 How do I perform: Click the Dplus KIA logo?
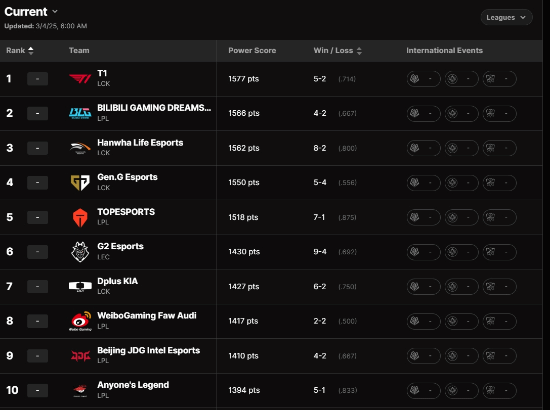pyautogui.click(x=80, y=287)
